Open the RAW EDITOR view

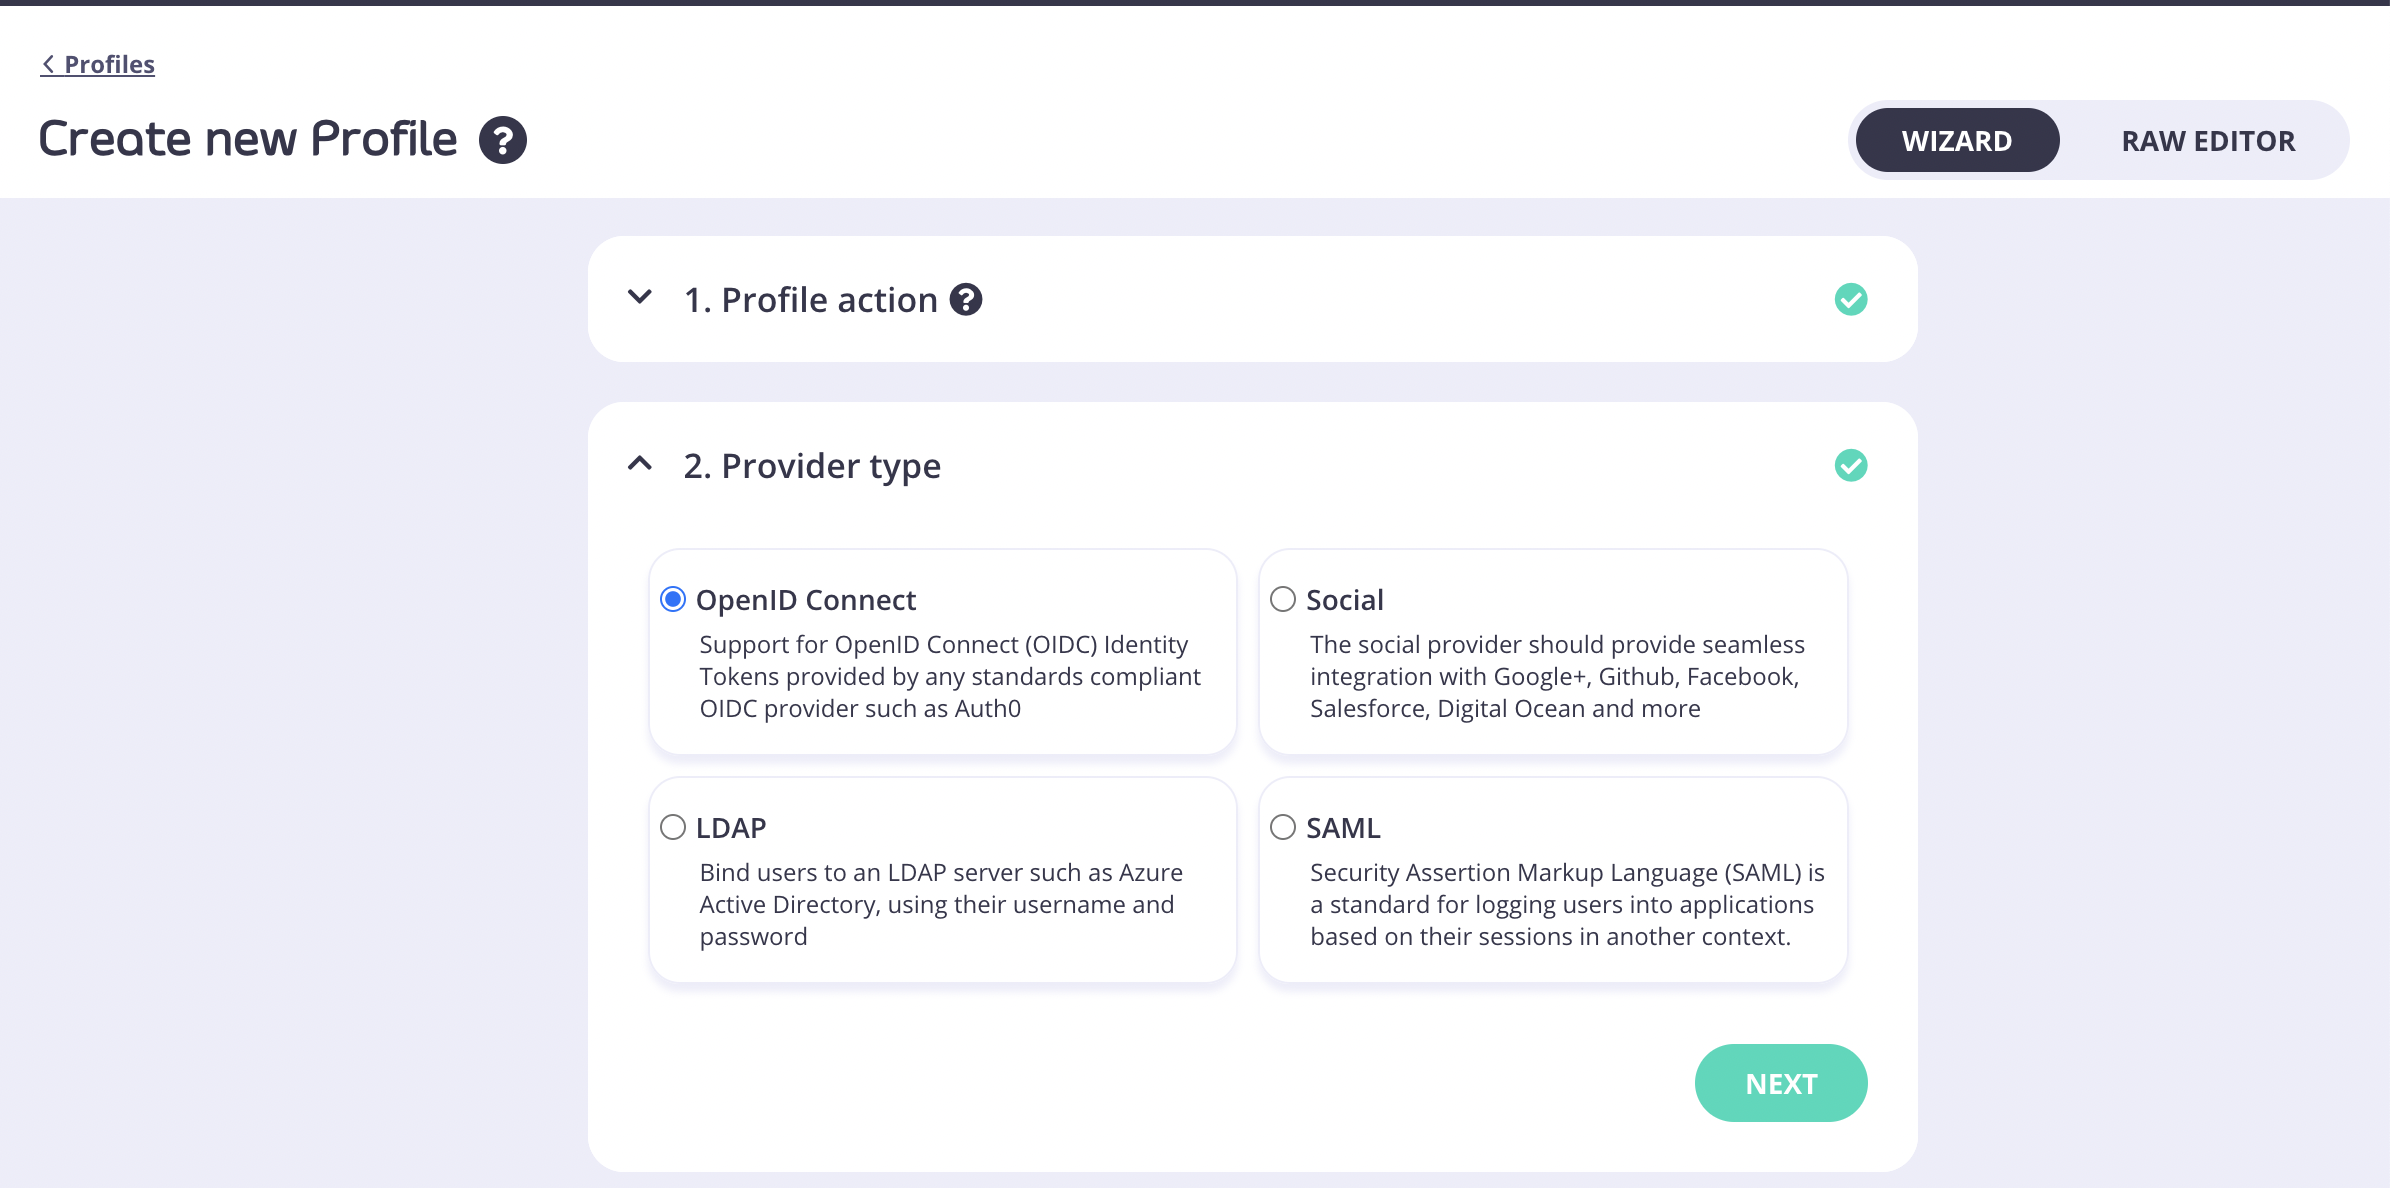(x=2208, y=140)
